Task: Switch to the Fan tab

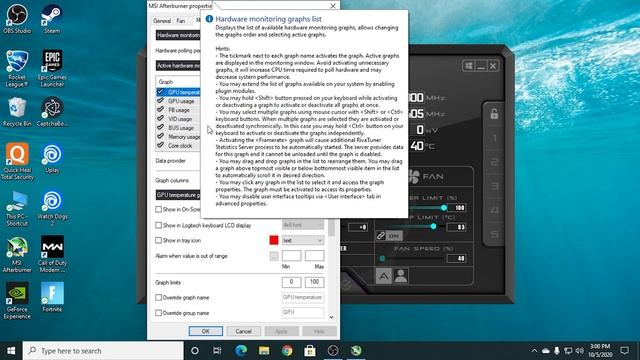Action: (181, 20)
